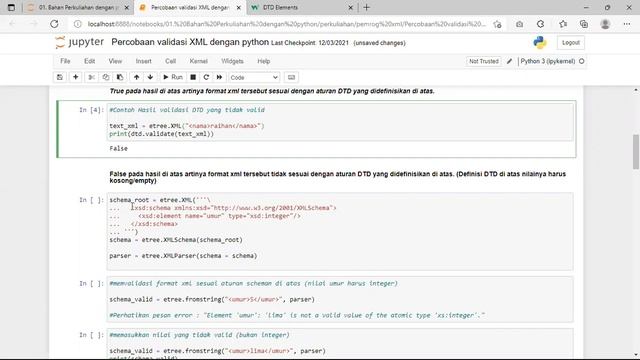Save and checkpoint the notebook
640x360 pixels.
(60, 77)
